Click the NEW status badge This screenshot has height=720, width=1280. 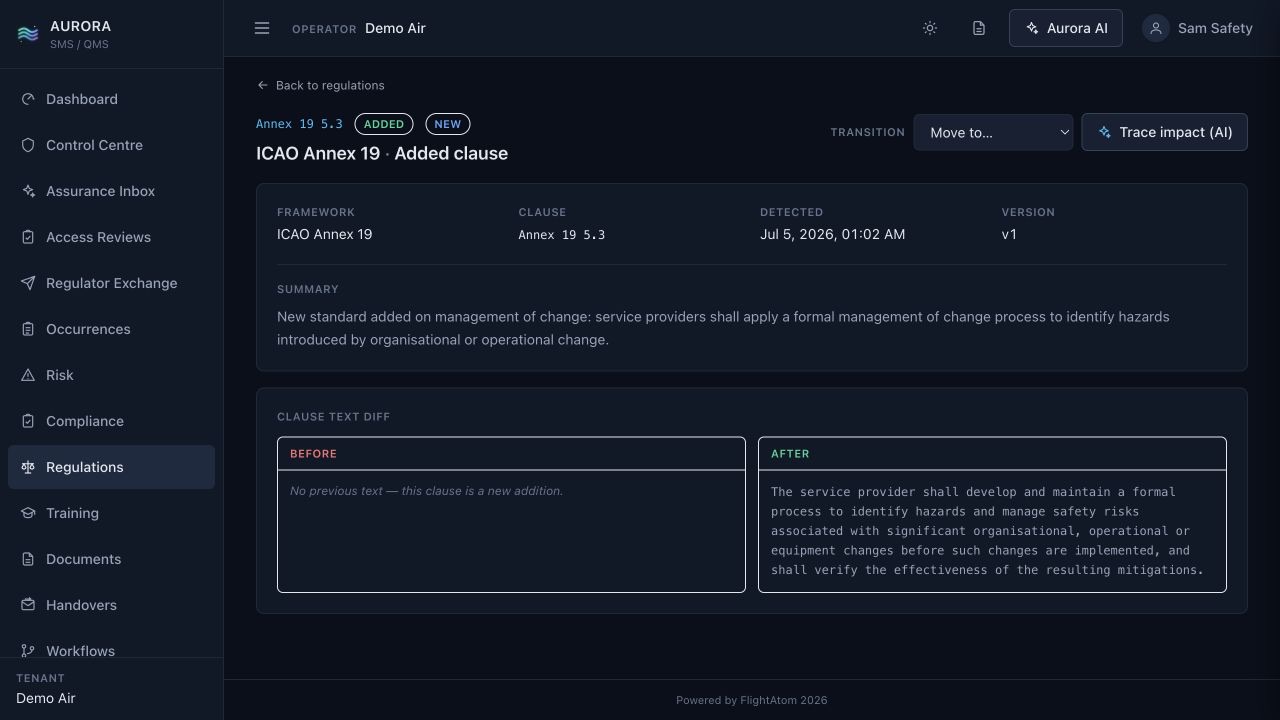click(448, 124)
